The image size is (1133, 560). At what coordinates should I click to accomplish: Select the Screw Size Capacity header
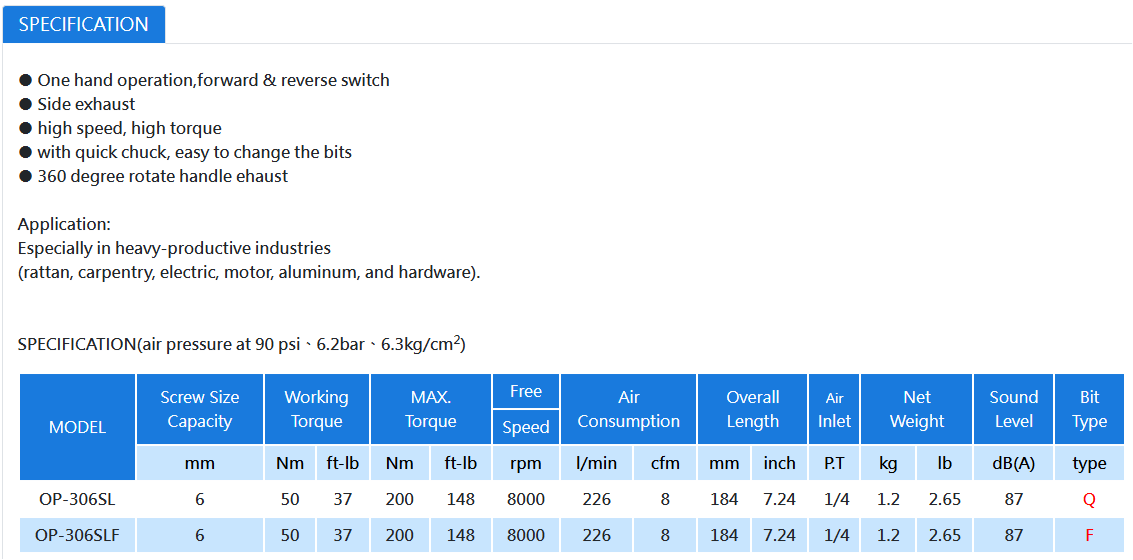pos(199,409)
